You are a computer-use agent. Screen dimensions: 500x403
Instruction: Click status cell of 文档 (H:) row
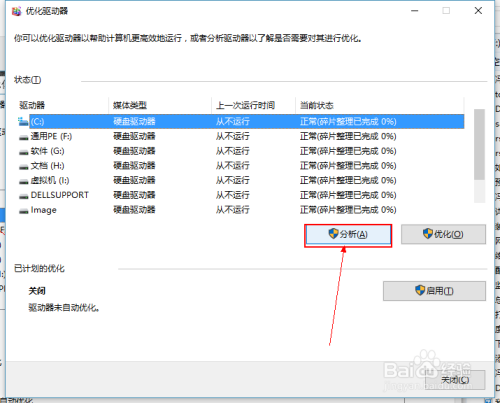tap(348, 166)
